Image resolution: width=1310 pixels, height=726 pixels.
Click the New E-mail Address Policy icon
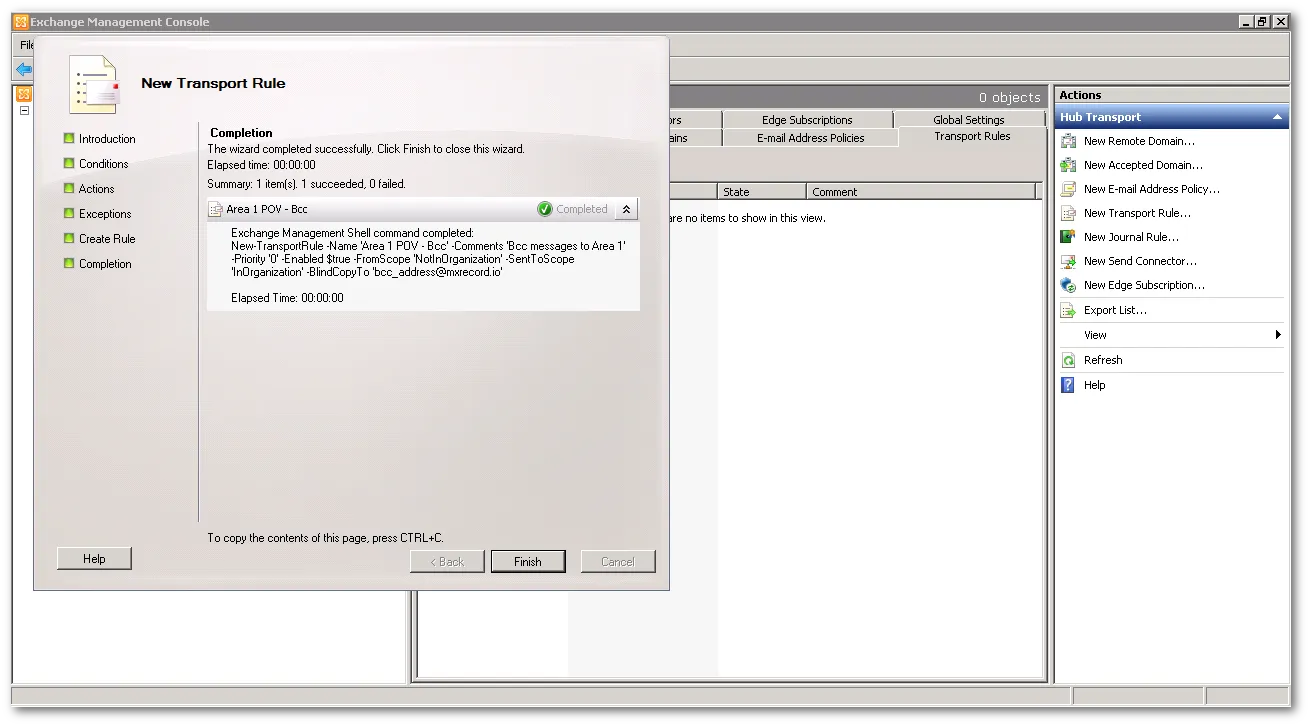coord(1068,189)
